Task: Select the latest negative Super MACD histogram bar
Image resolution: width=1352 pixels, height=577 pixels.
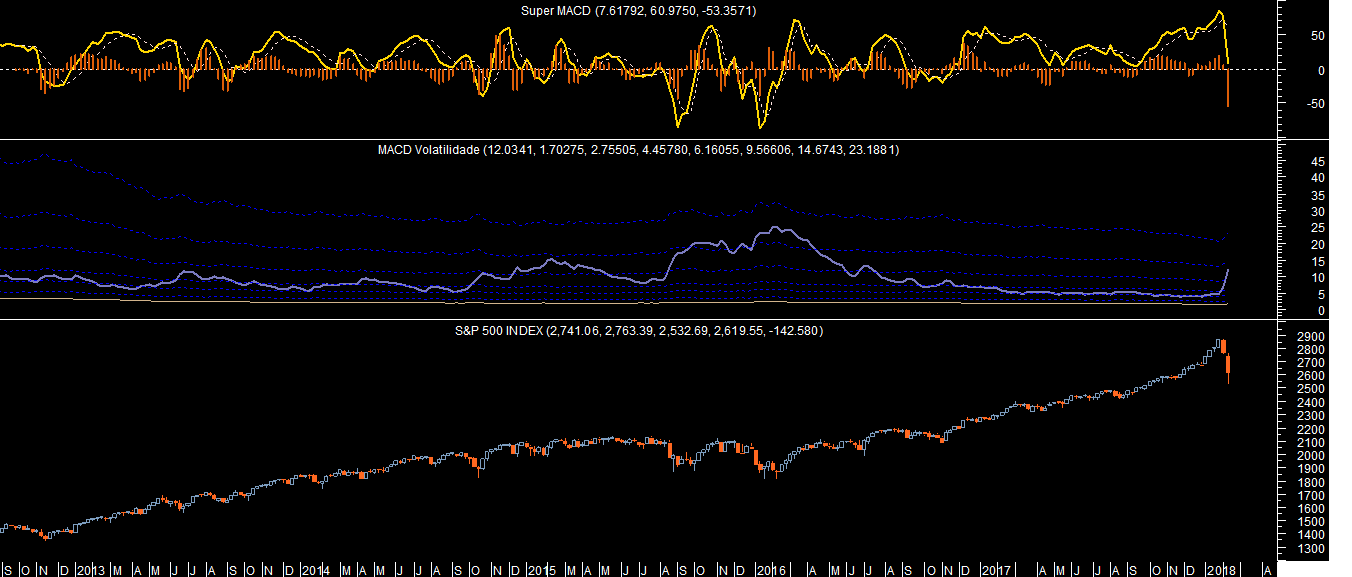Action: pos(1228,88)
